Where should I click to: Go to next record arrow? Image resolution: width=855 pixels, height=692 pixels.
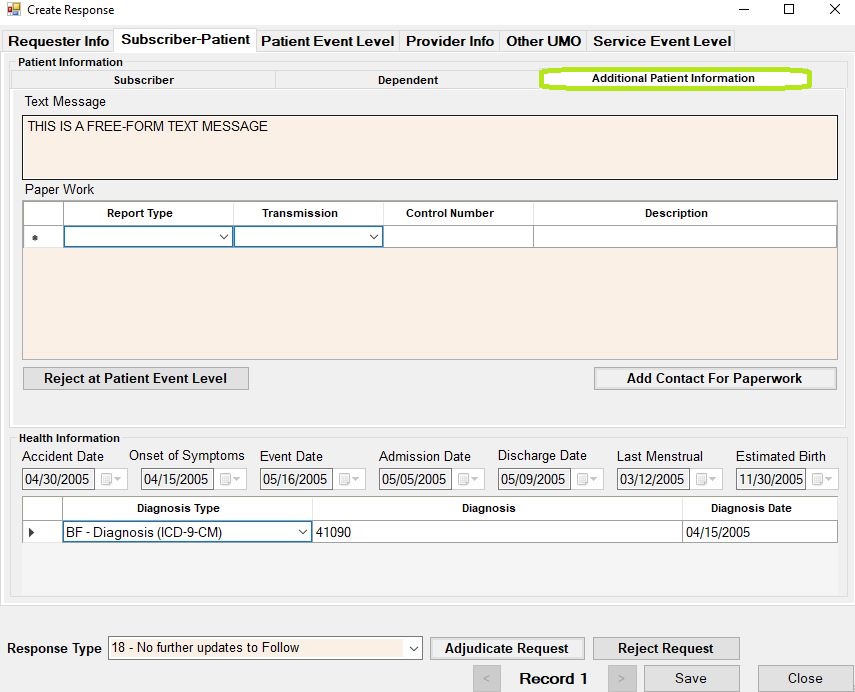click(622, 678)
